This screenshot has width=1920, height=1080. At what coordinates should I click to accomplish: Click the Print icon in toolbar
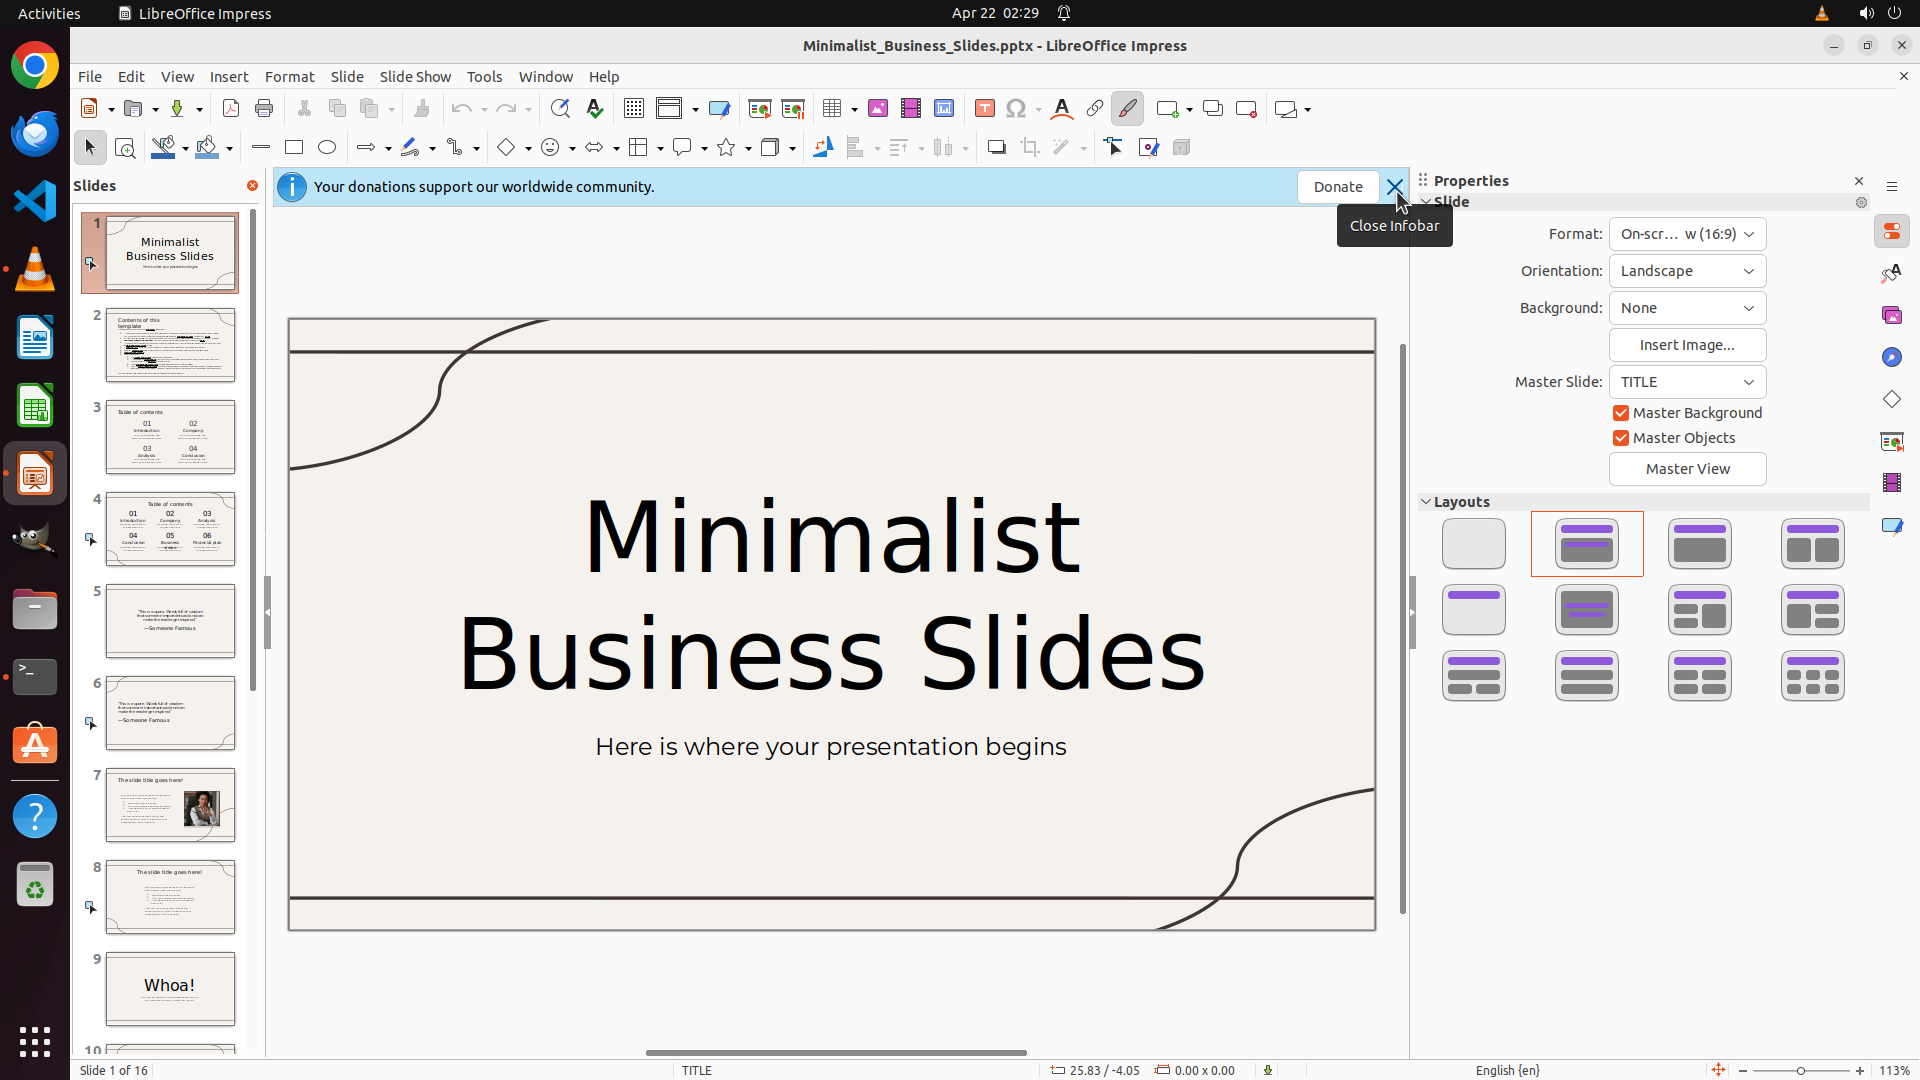(264, 109)
